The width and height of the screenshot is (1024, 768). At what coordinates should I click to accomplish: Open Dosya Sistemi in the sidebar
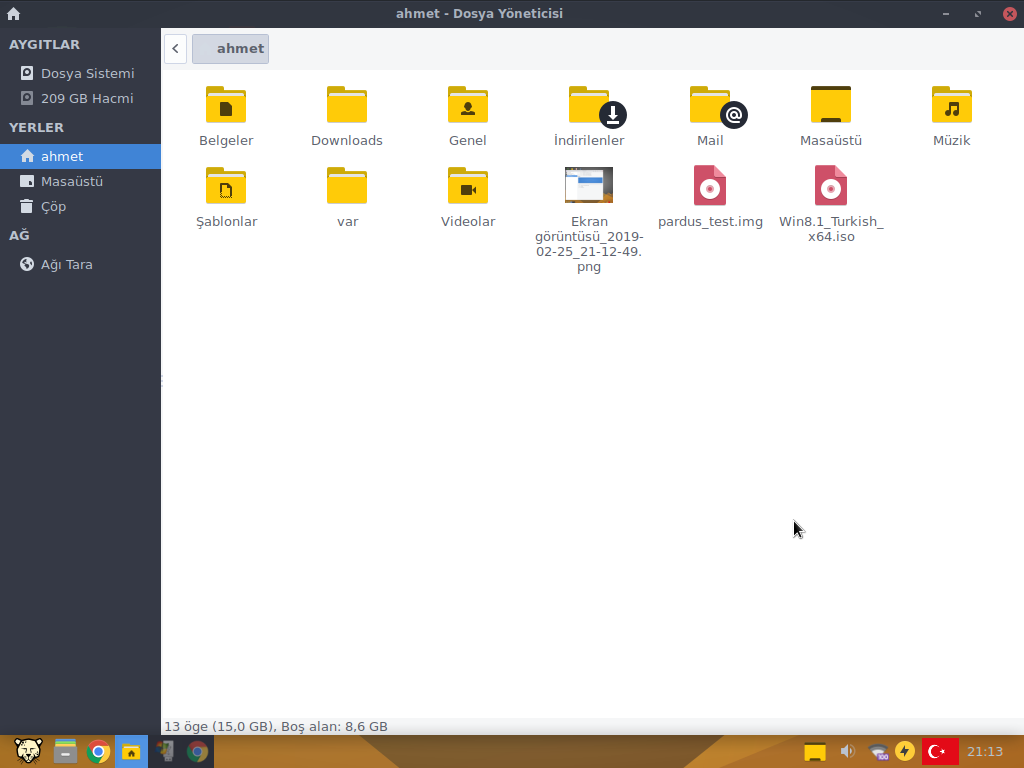click(x=87, y=73)
